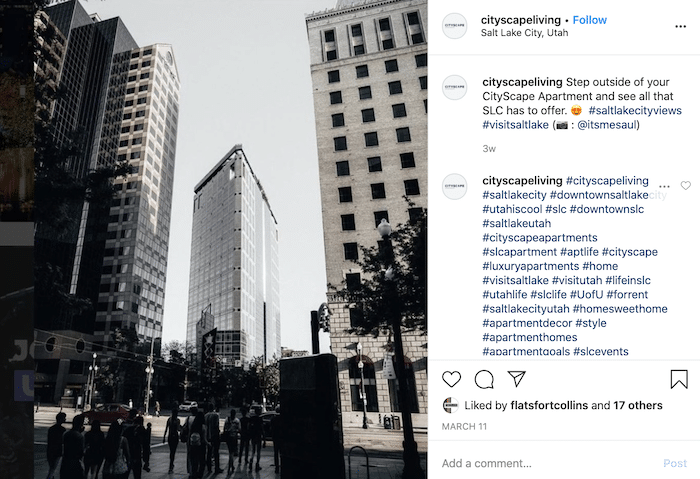Like the post with the heart icon
This screenshot has width=700, height=479.
pos(451,379)
